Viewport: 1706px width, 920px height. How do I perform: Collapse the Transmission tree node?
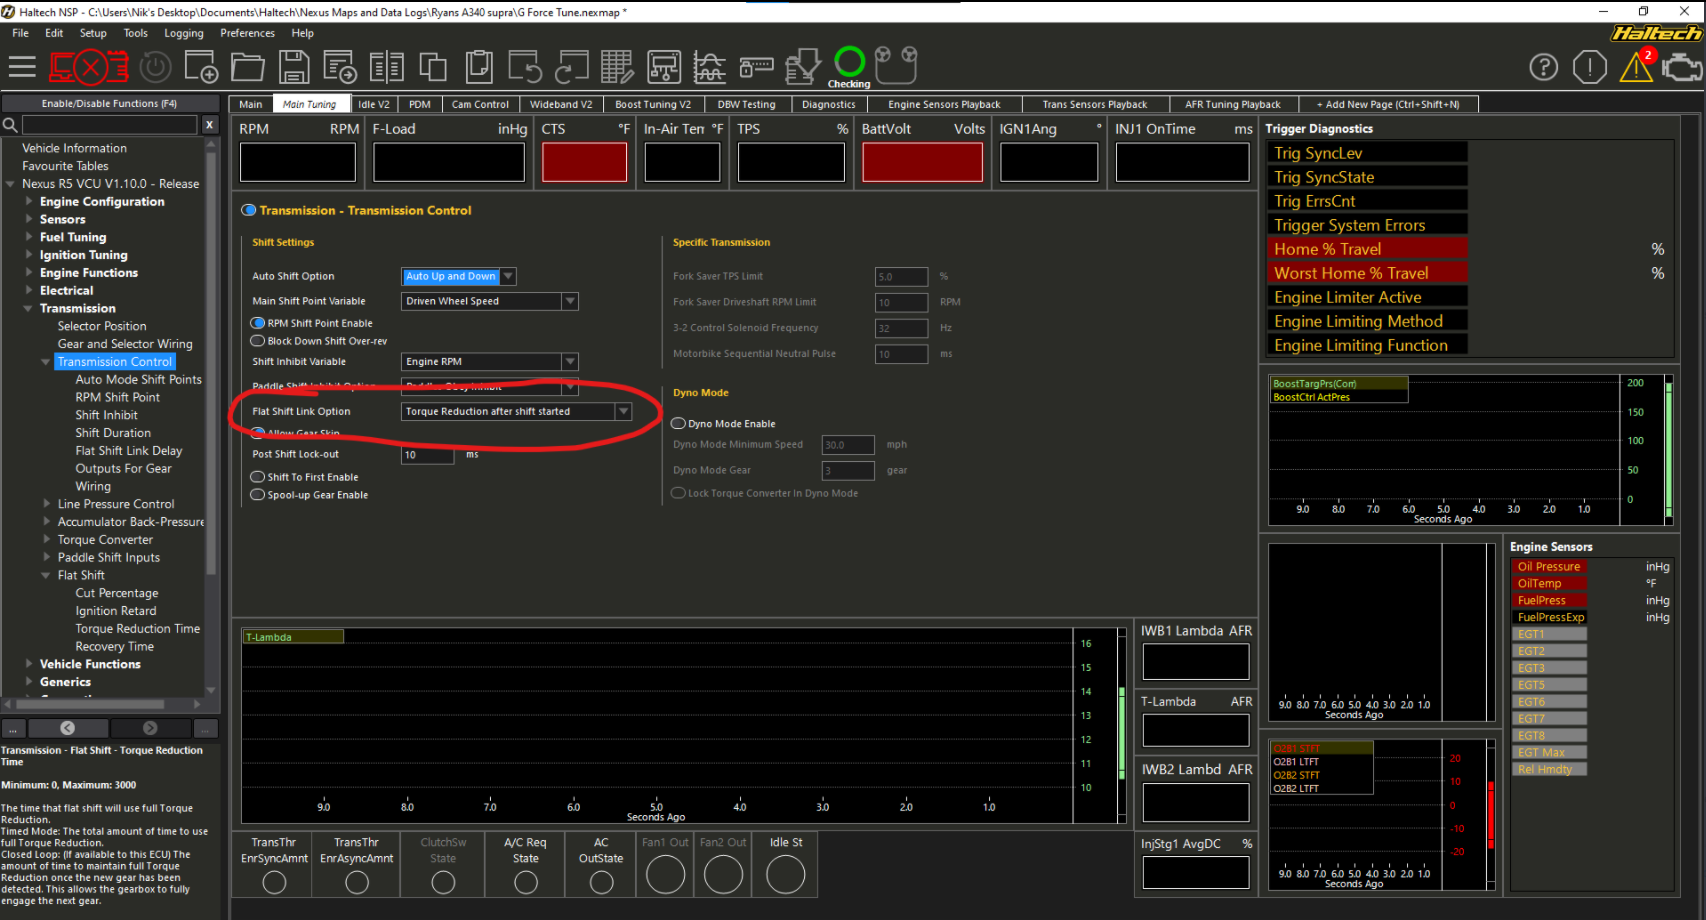[28, 308]
